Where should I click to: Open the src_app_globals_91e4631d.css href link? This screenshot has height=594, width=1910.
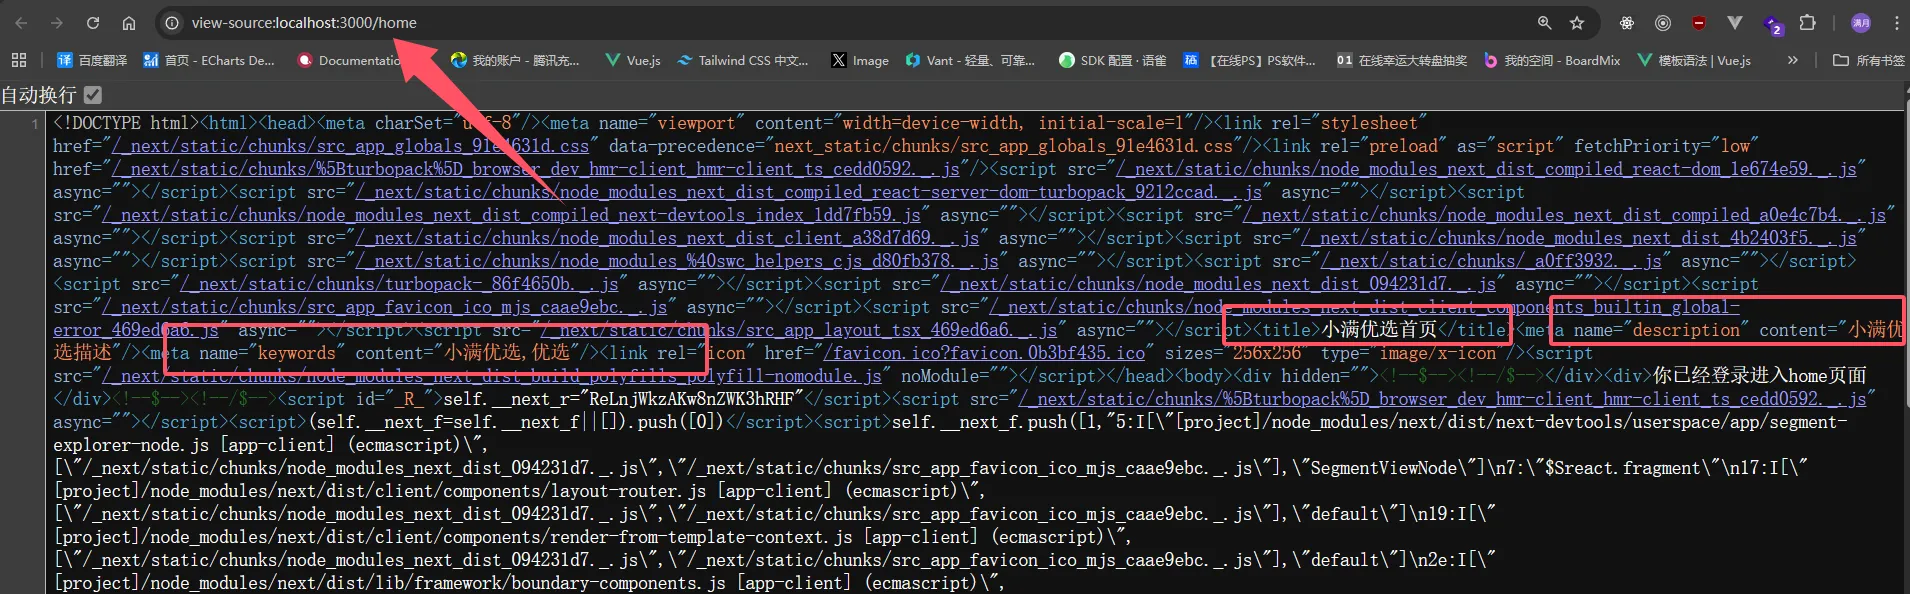[350, 146]
